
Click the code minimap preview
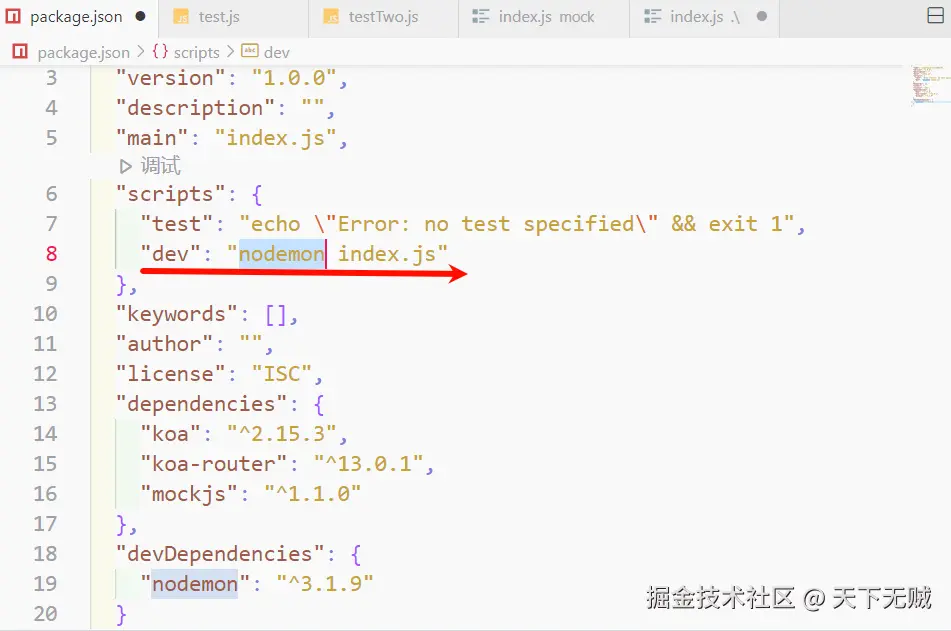click(929, 86)
